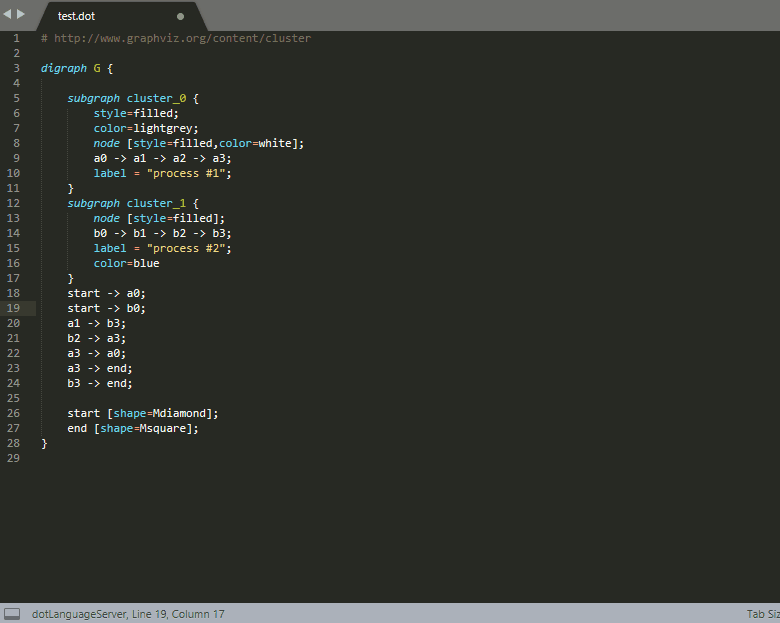Screen dimensions: 780x623
Task: Click line number 19 in the gutter
Action: tap(14, 309)
